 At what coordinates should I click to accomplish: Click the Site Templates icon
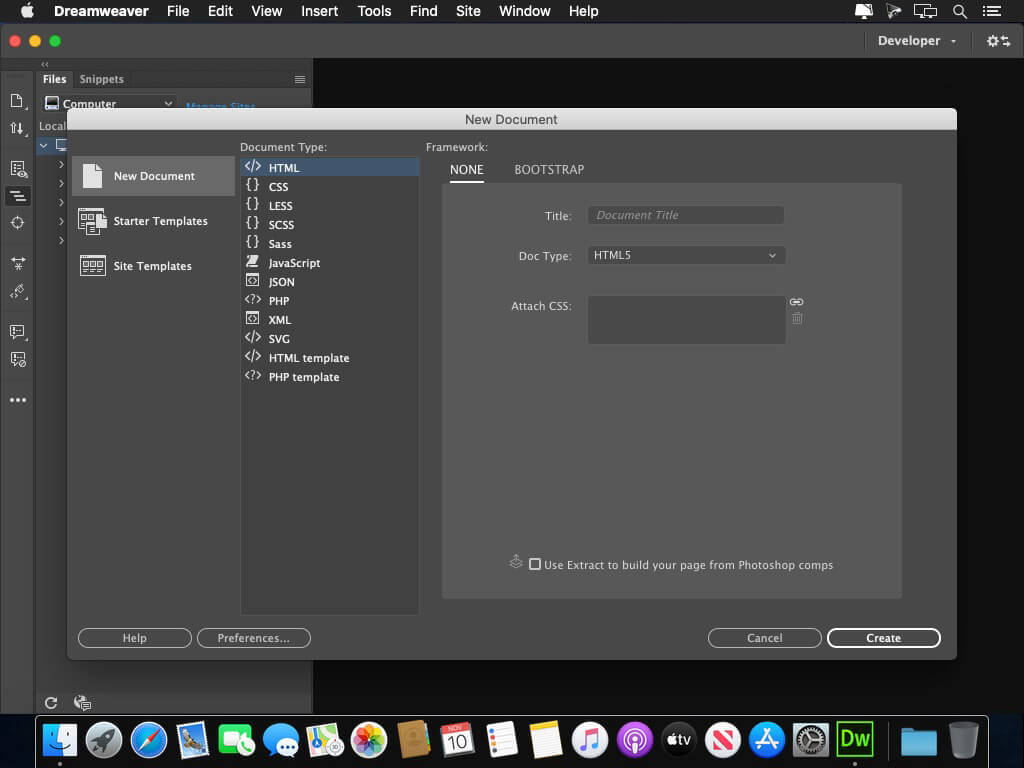[92, 266]
